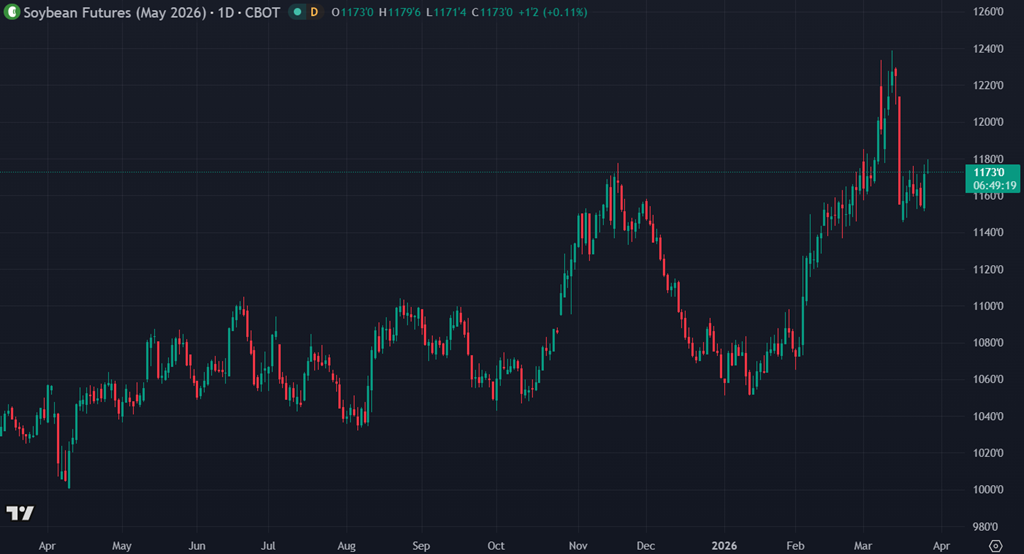Click the TradingView logo icon
Screen dimensions: 1024x554
click(20, 513)
